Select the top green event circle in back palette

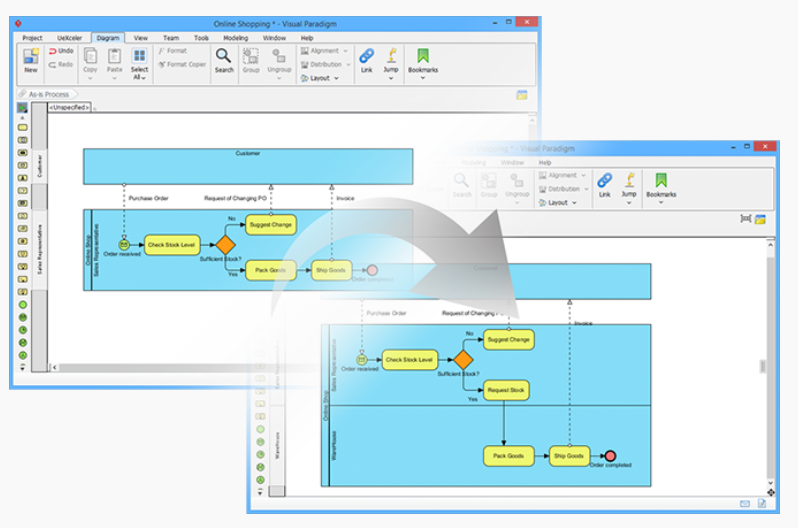[22, 304]
